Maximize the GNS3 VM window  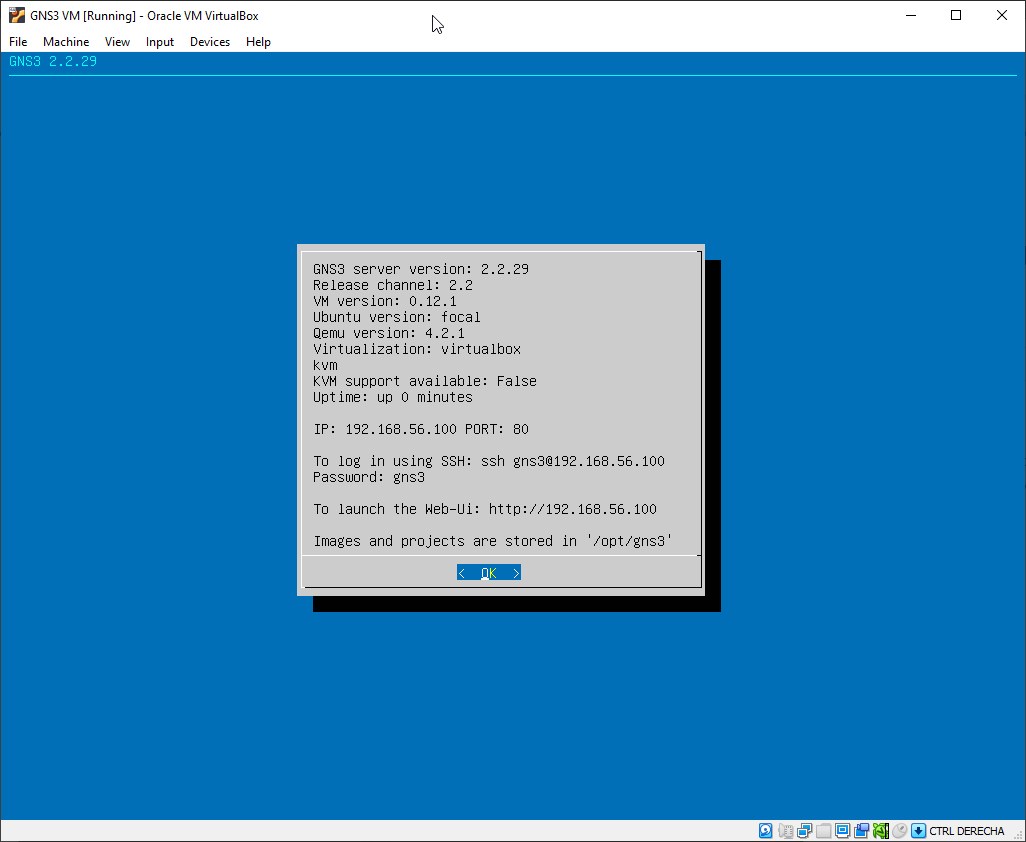(x=956, y=15)
